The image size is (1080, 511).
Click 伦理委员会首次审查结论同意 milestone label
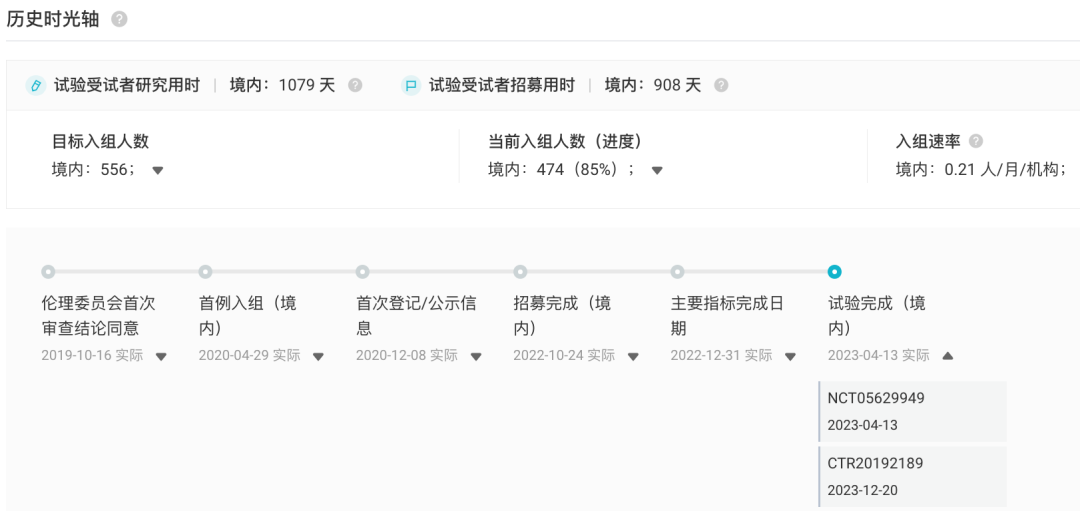tap(98, 315)
